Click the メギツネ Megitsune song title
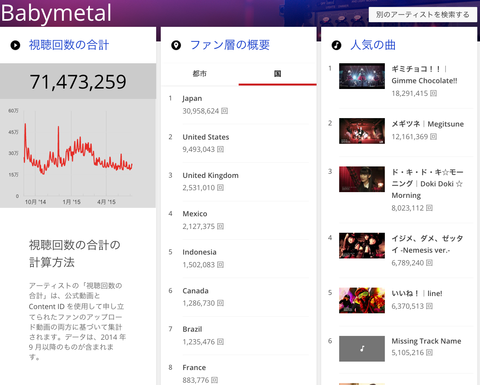The image size is (480, 385). coord(428,124)
